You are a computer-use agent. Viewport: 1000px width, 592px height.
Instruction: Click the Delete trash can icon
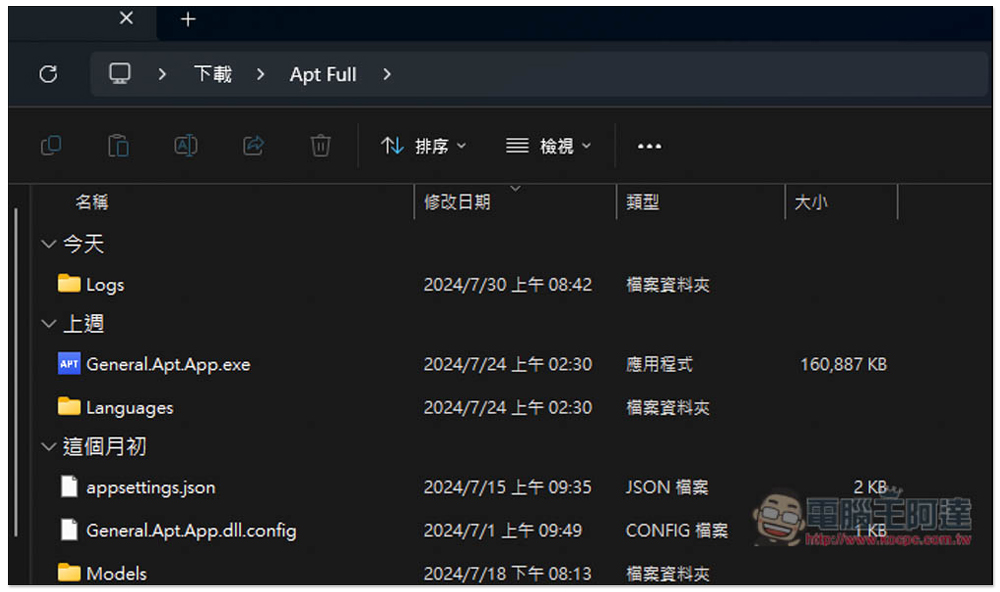(x=321, y=145)
